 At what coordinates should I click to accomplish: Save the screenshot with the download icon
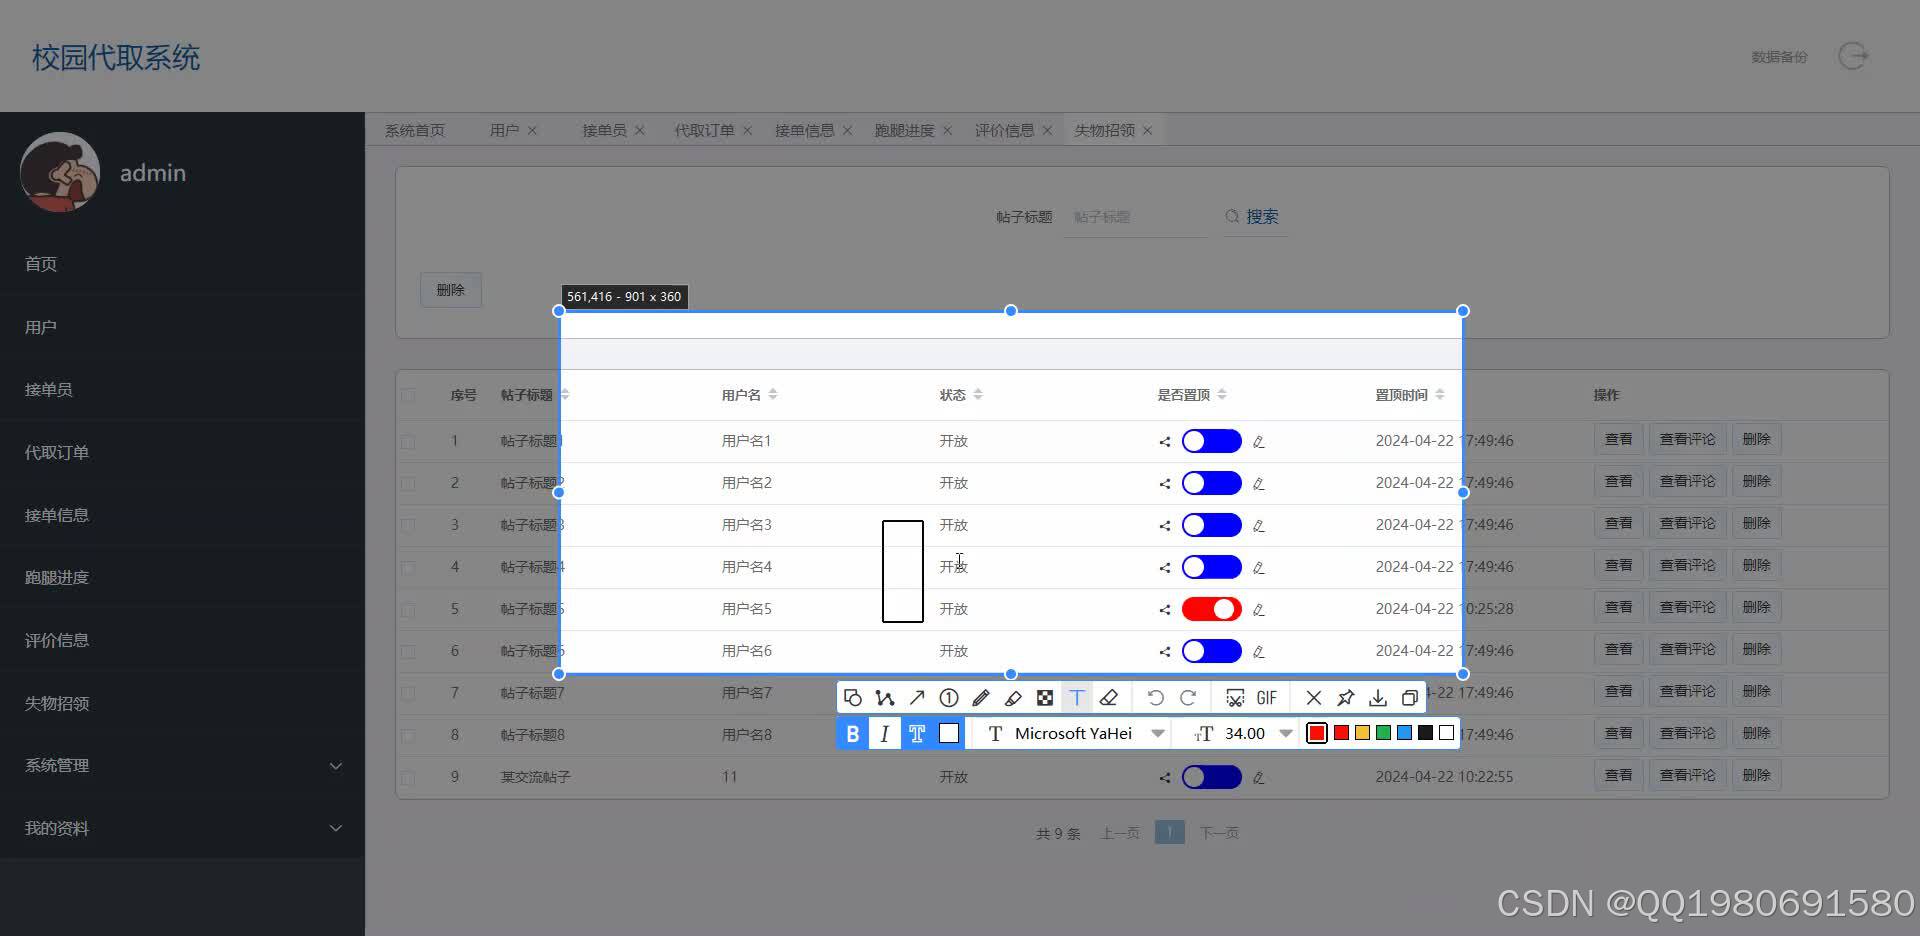point(1377,697)
